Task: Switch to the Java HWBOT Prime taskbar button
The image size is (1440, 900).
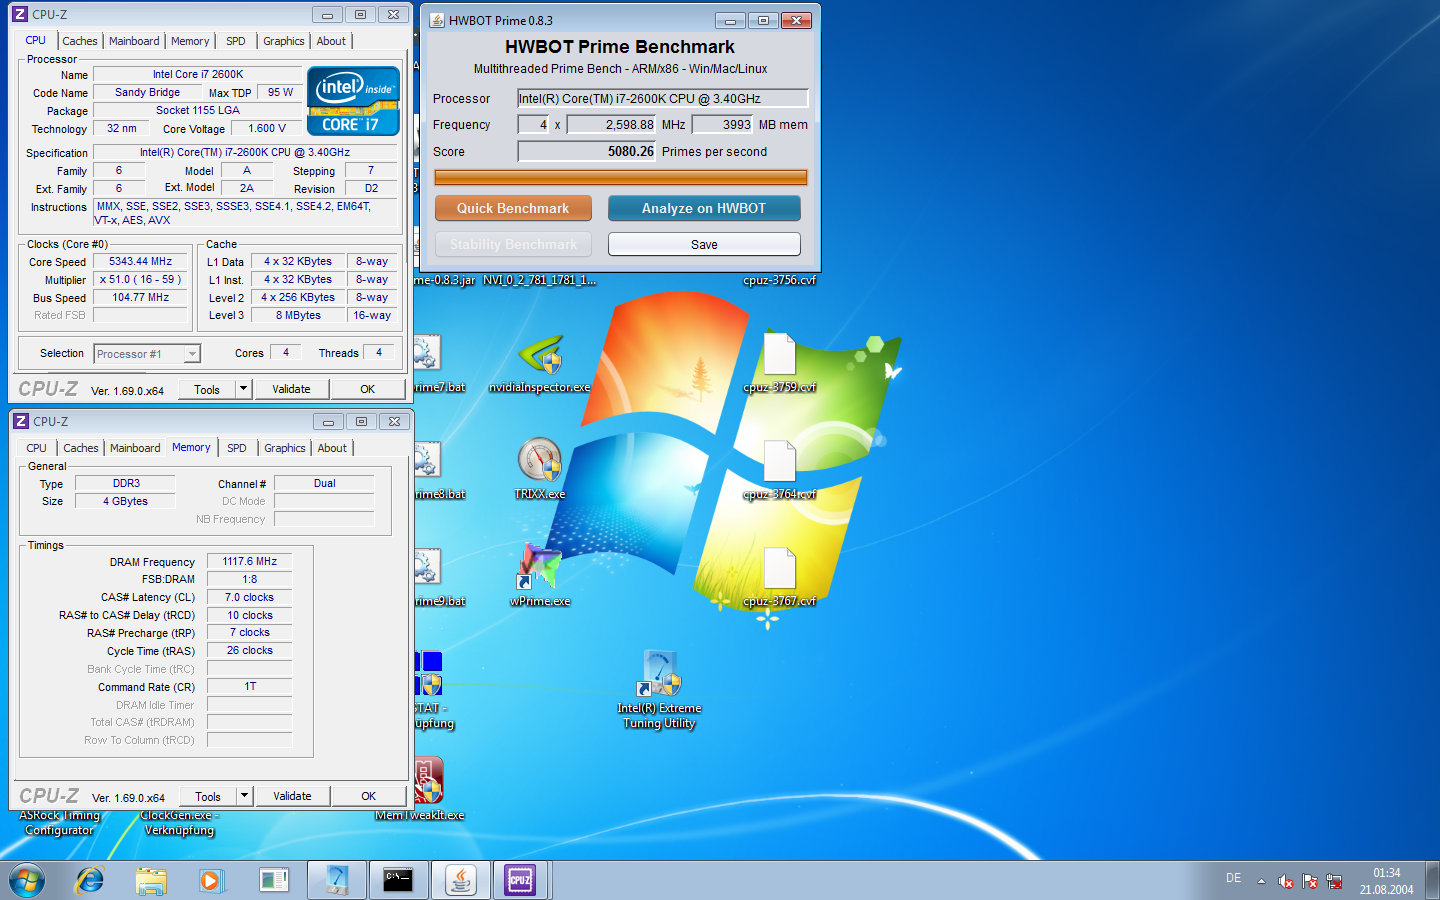Action: tap(460, 880)
